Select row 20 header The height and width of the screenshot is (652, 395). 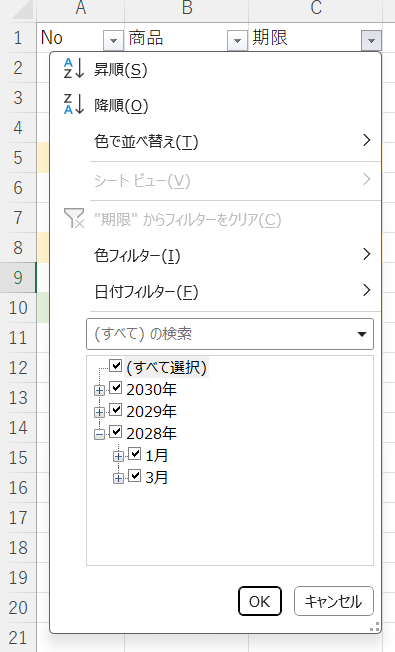[x=18, y=608]
